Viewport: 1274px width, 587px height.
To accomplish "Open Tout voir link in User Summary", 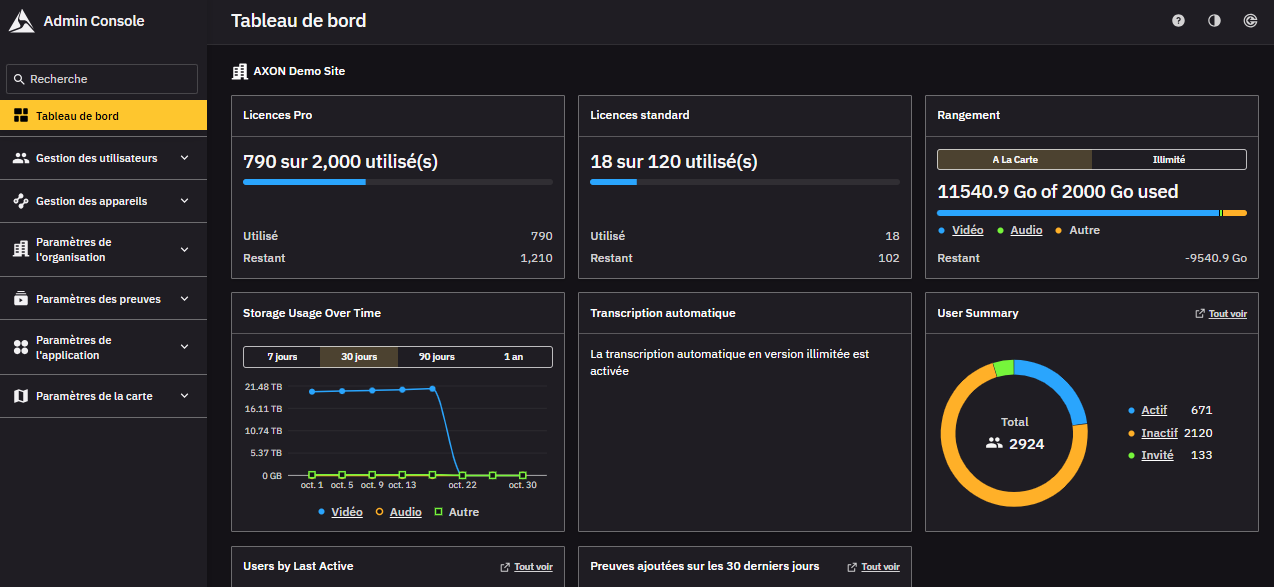I will (1227, 314).
